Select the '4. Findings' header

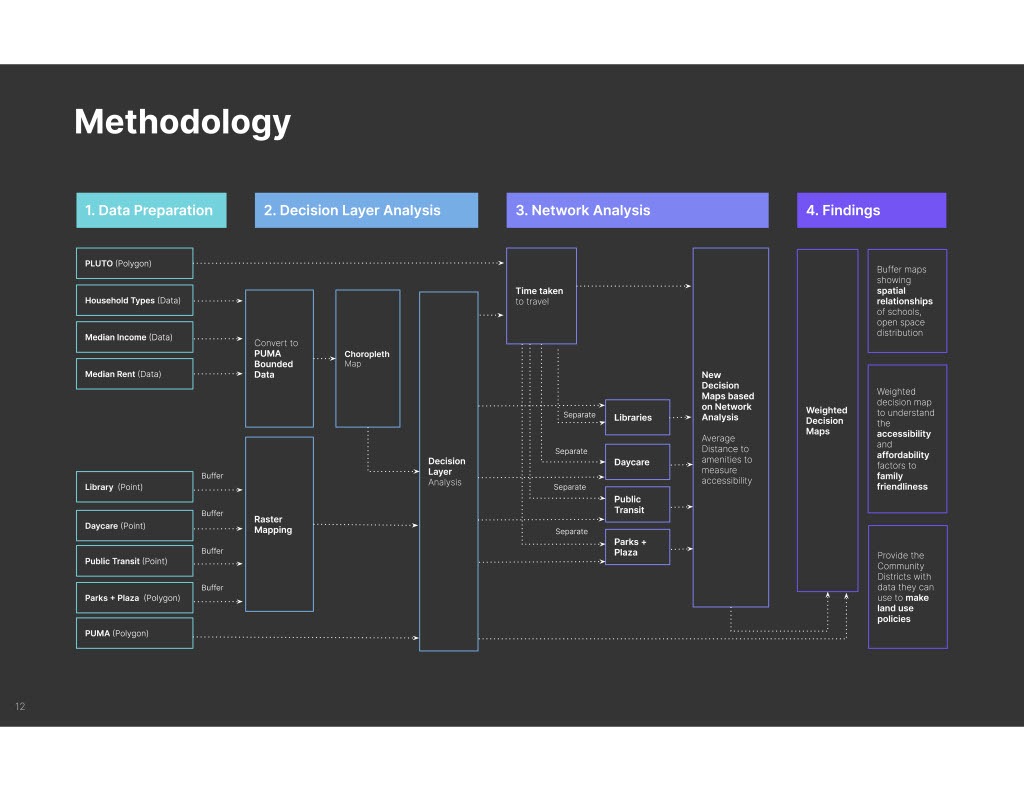pos(871,210)
